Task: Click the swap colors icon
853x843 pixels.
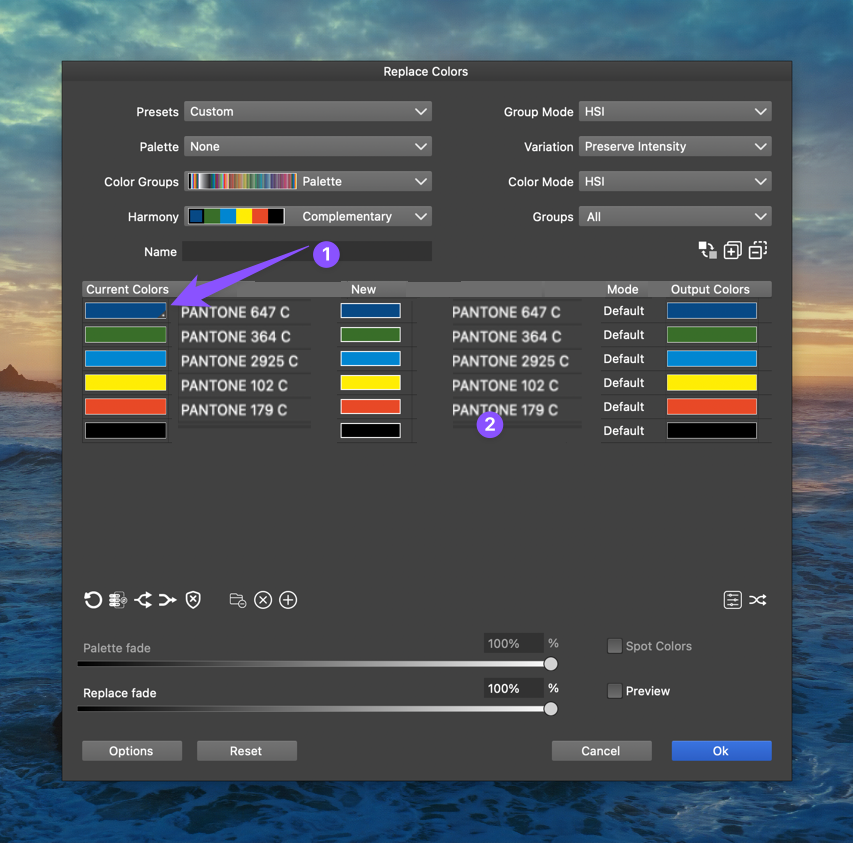Action: (x=707, y=250)
